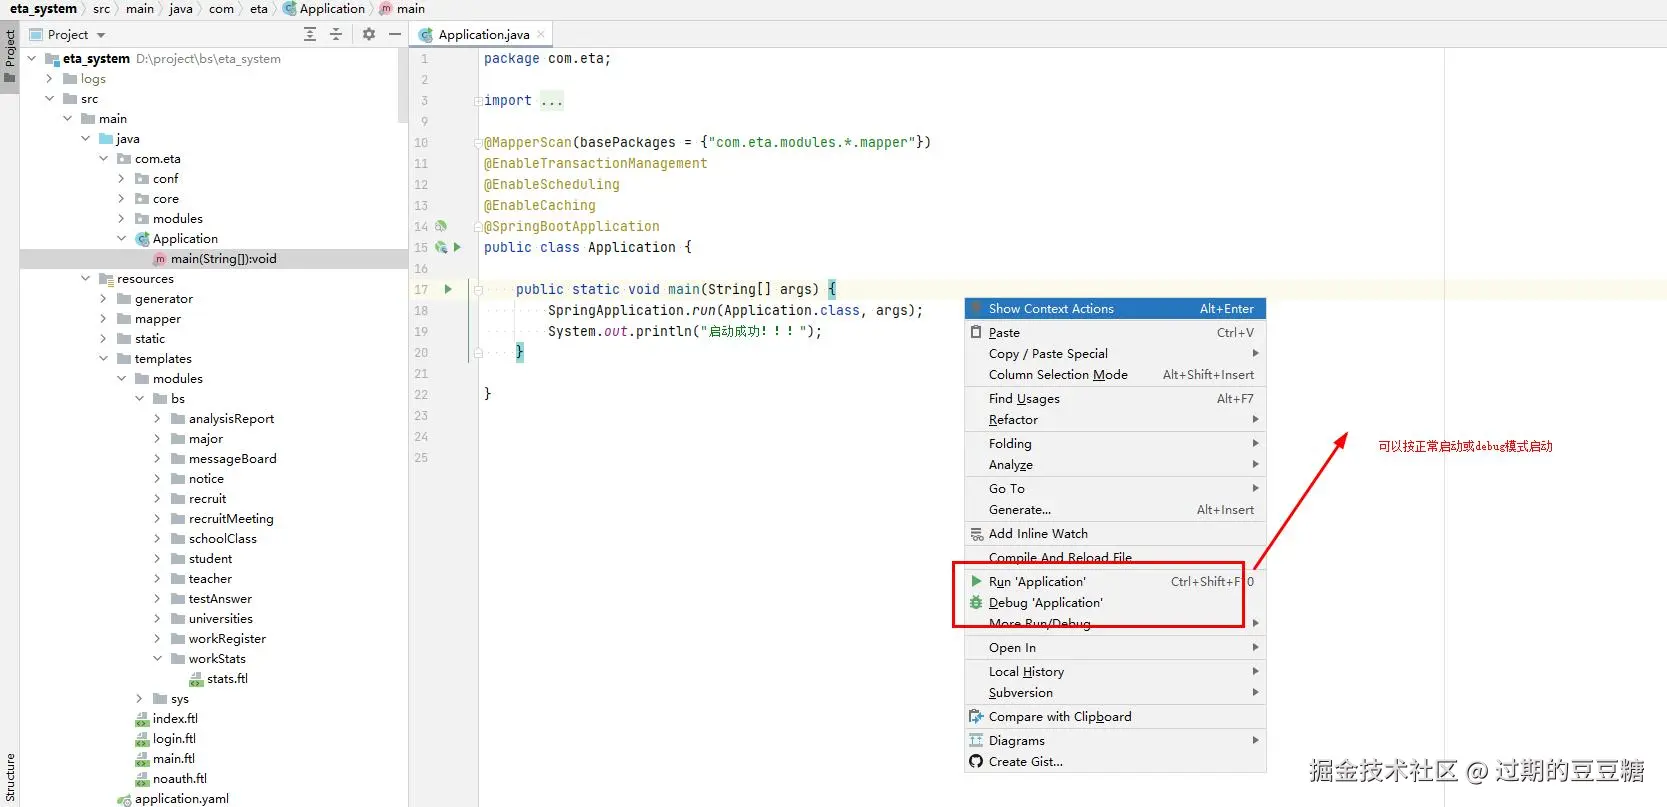Select Show Context Actions menu item
This screenshot has height=807, width=1667.
tap(1115, 309)
